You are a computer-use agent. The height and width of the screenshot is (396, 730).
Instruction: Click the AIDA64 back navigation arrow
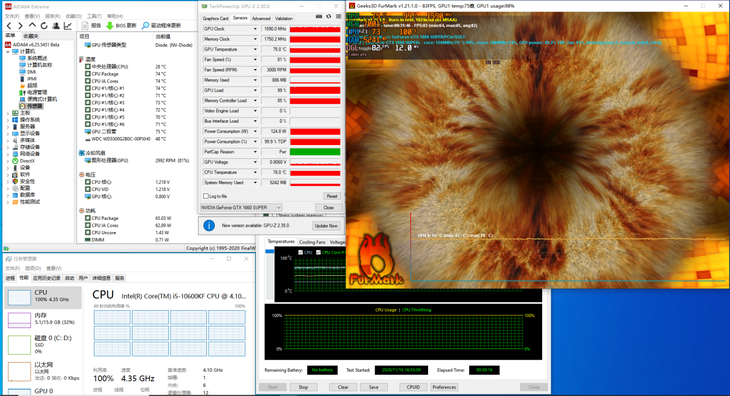click(x=9, y=26)
